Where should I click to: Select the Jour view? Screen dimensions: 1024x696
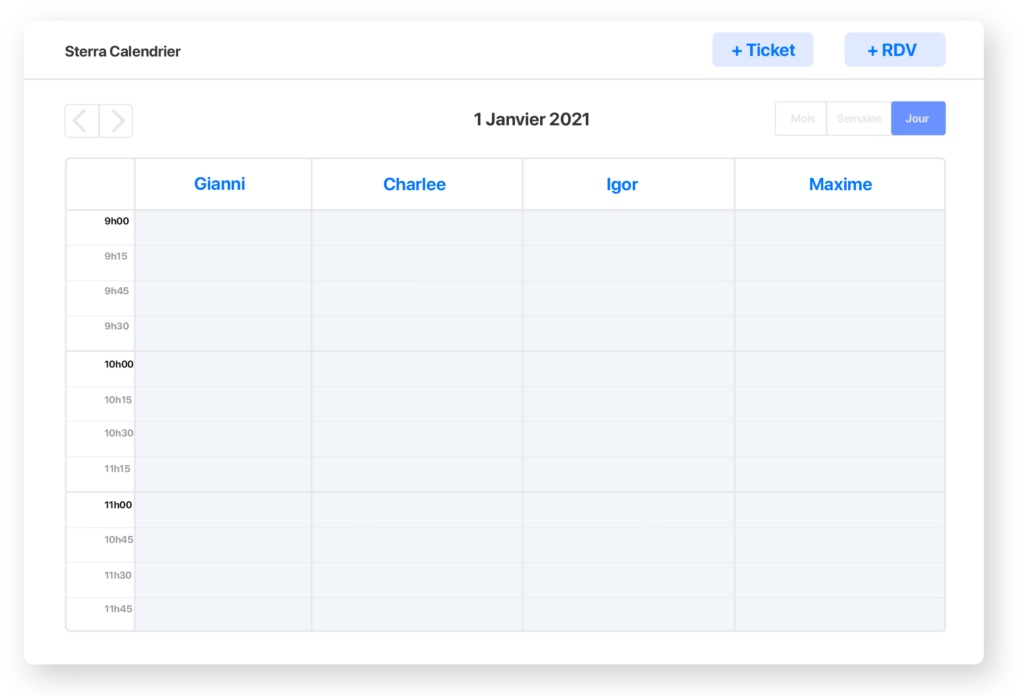[917, 119]
